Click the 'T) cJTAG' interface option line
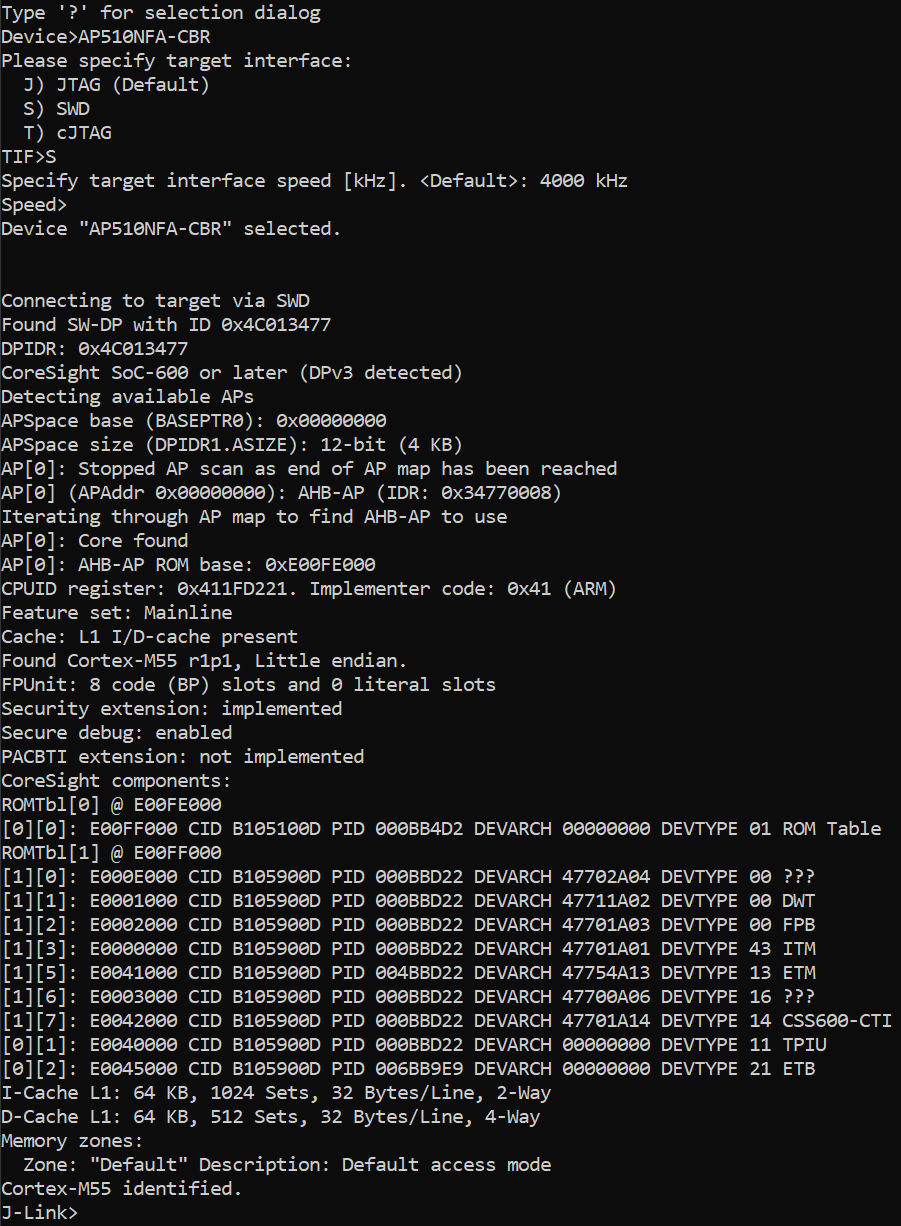 pyautogui.click(x=67, y=133)
